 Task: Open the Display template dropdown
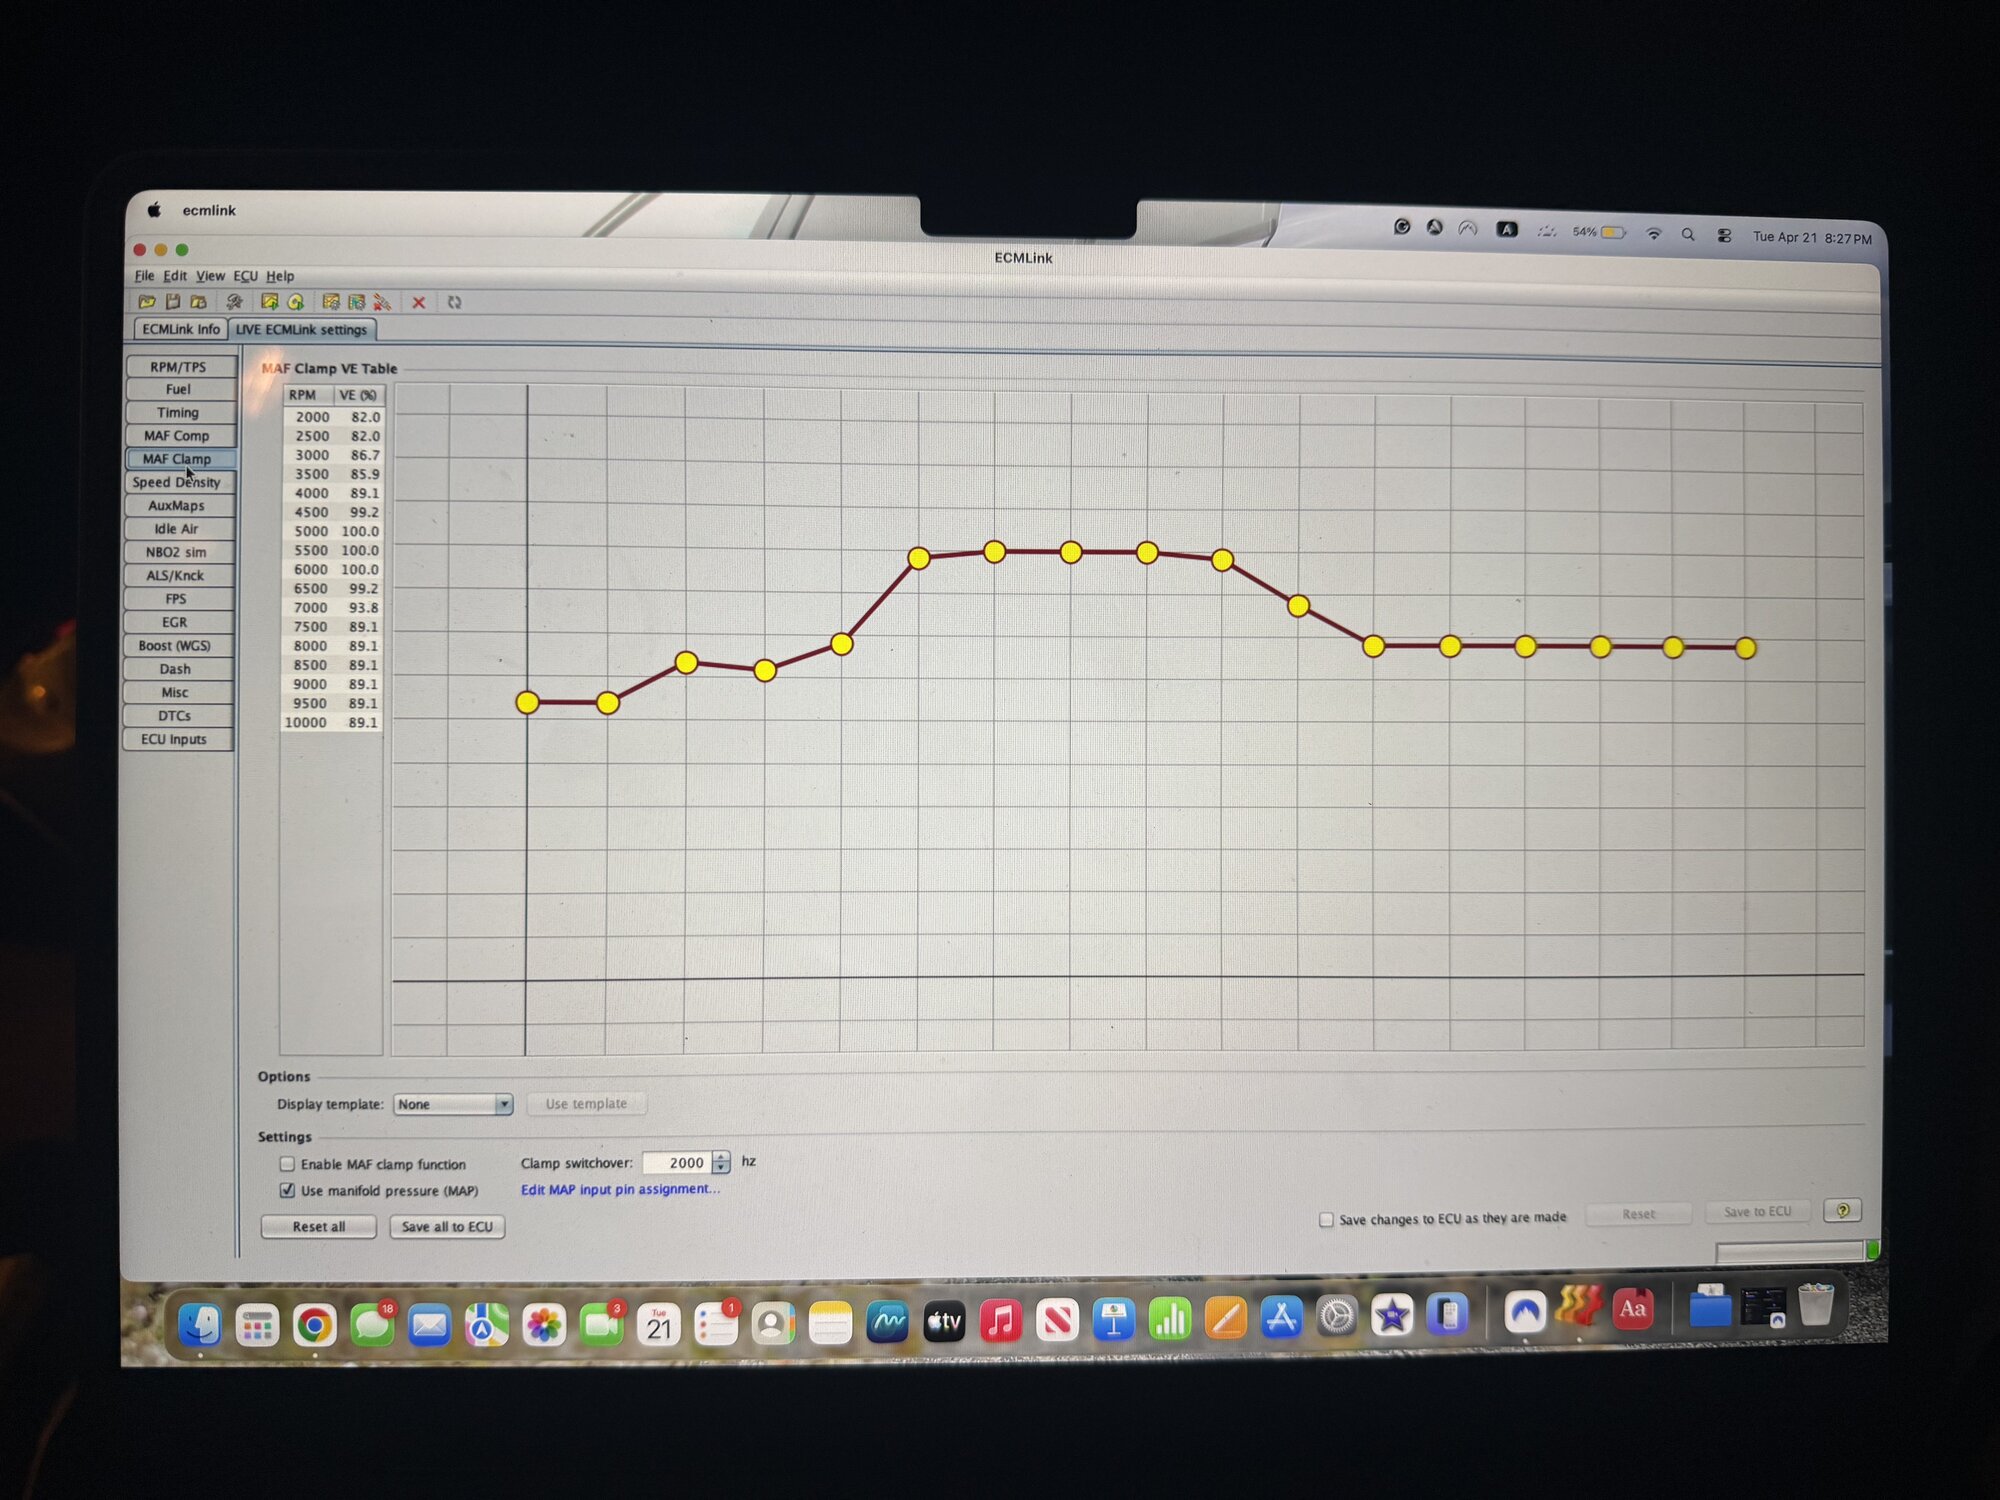pos(453,1104)
